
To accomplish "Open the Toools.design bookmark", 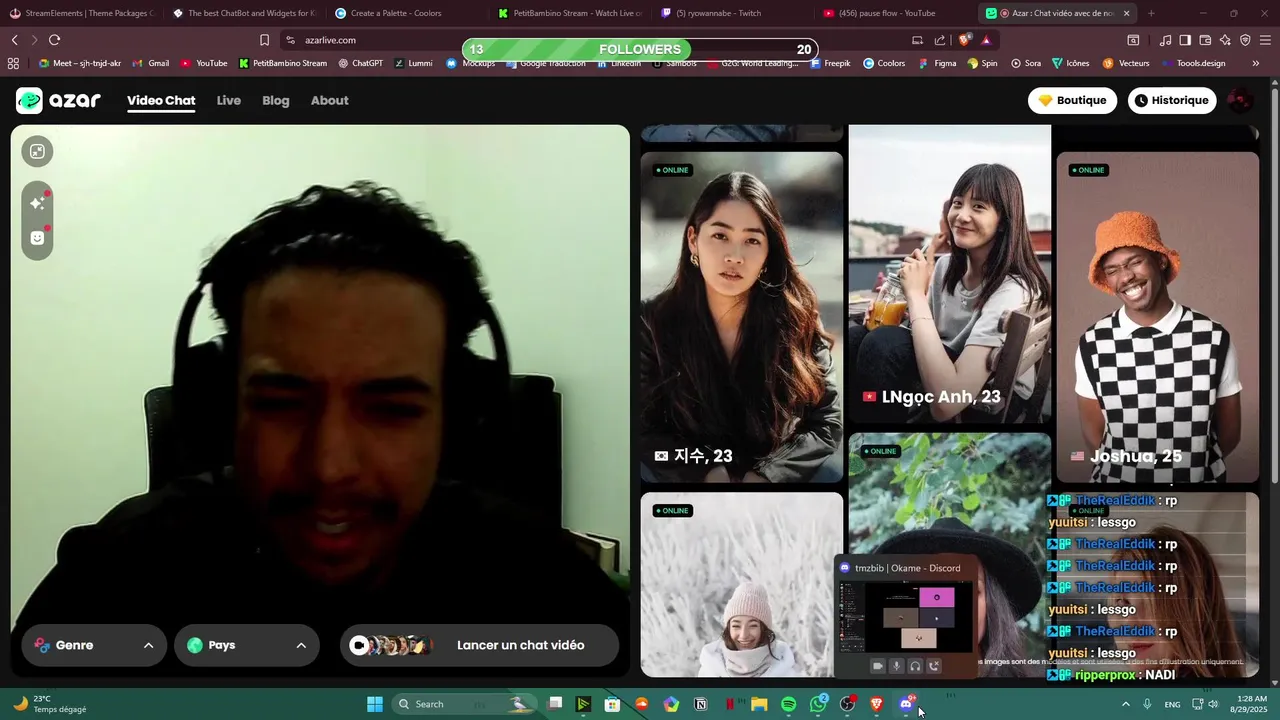I will coord(1193,63).
